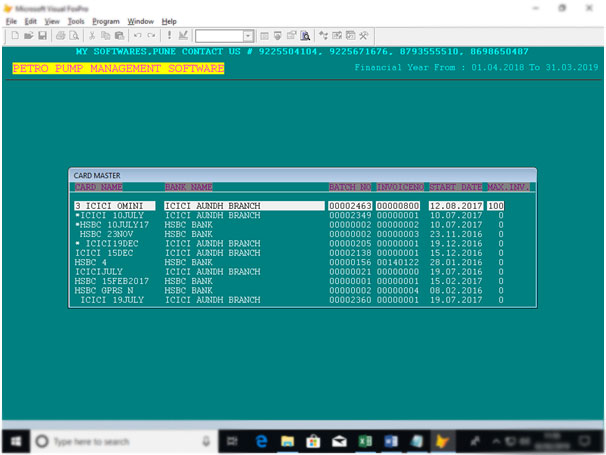The image size is (606, 455).
Task: Select the 'HSBC 10JULY17' card row
Action: click(289, 225)
